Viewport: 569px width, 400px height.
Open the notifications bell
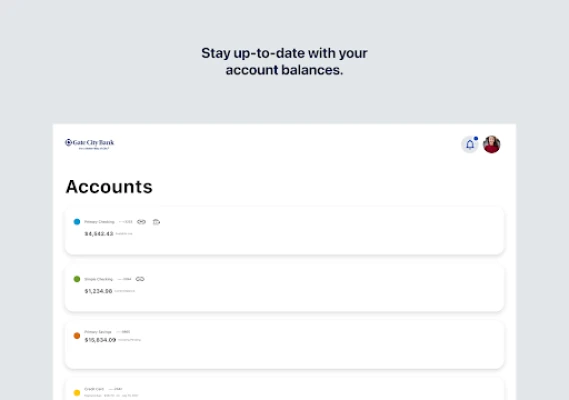(470, 144)
